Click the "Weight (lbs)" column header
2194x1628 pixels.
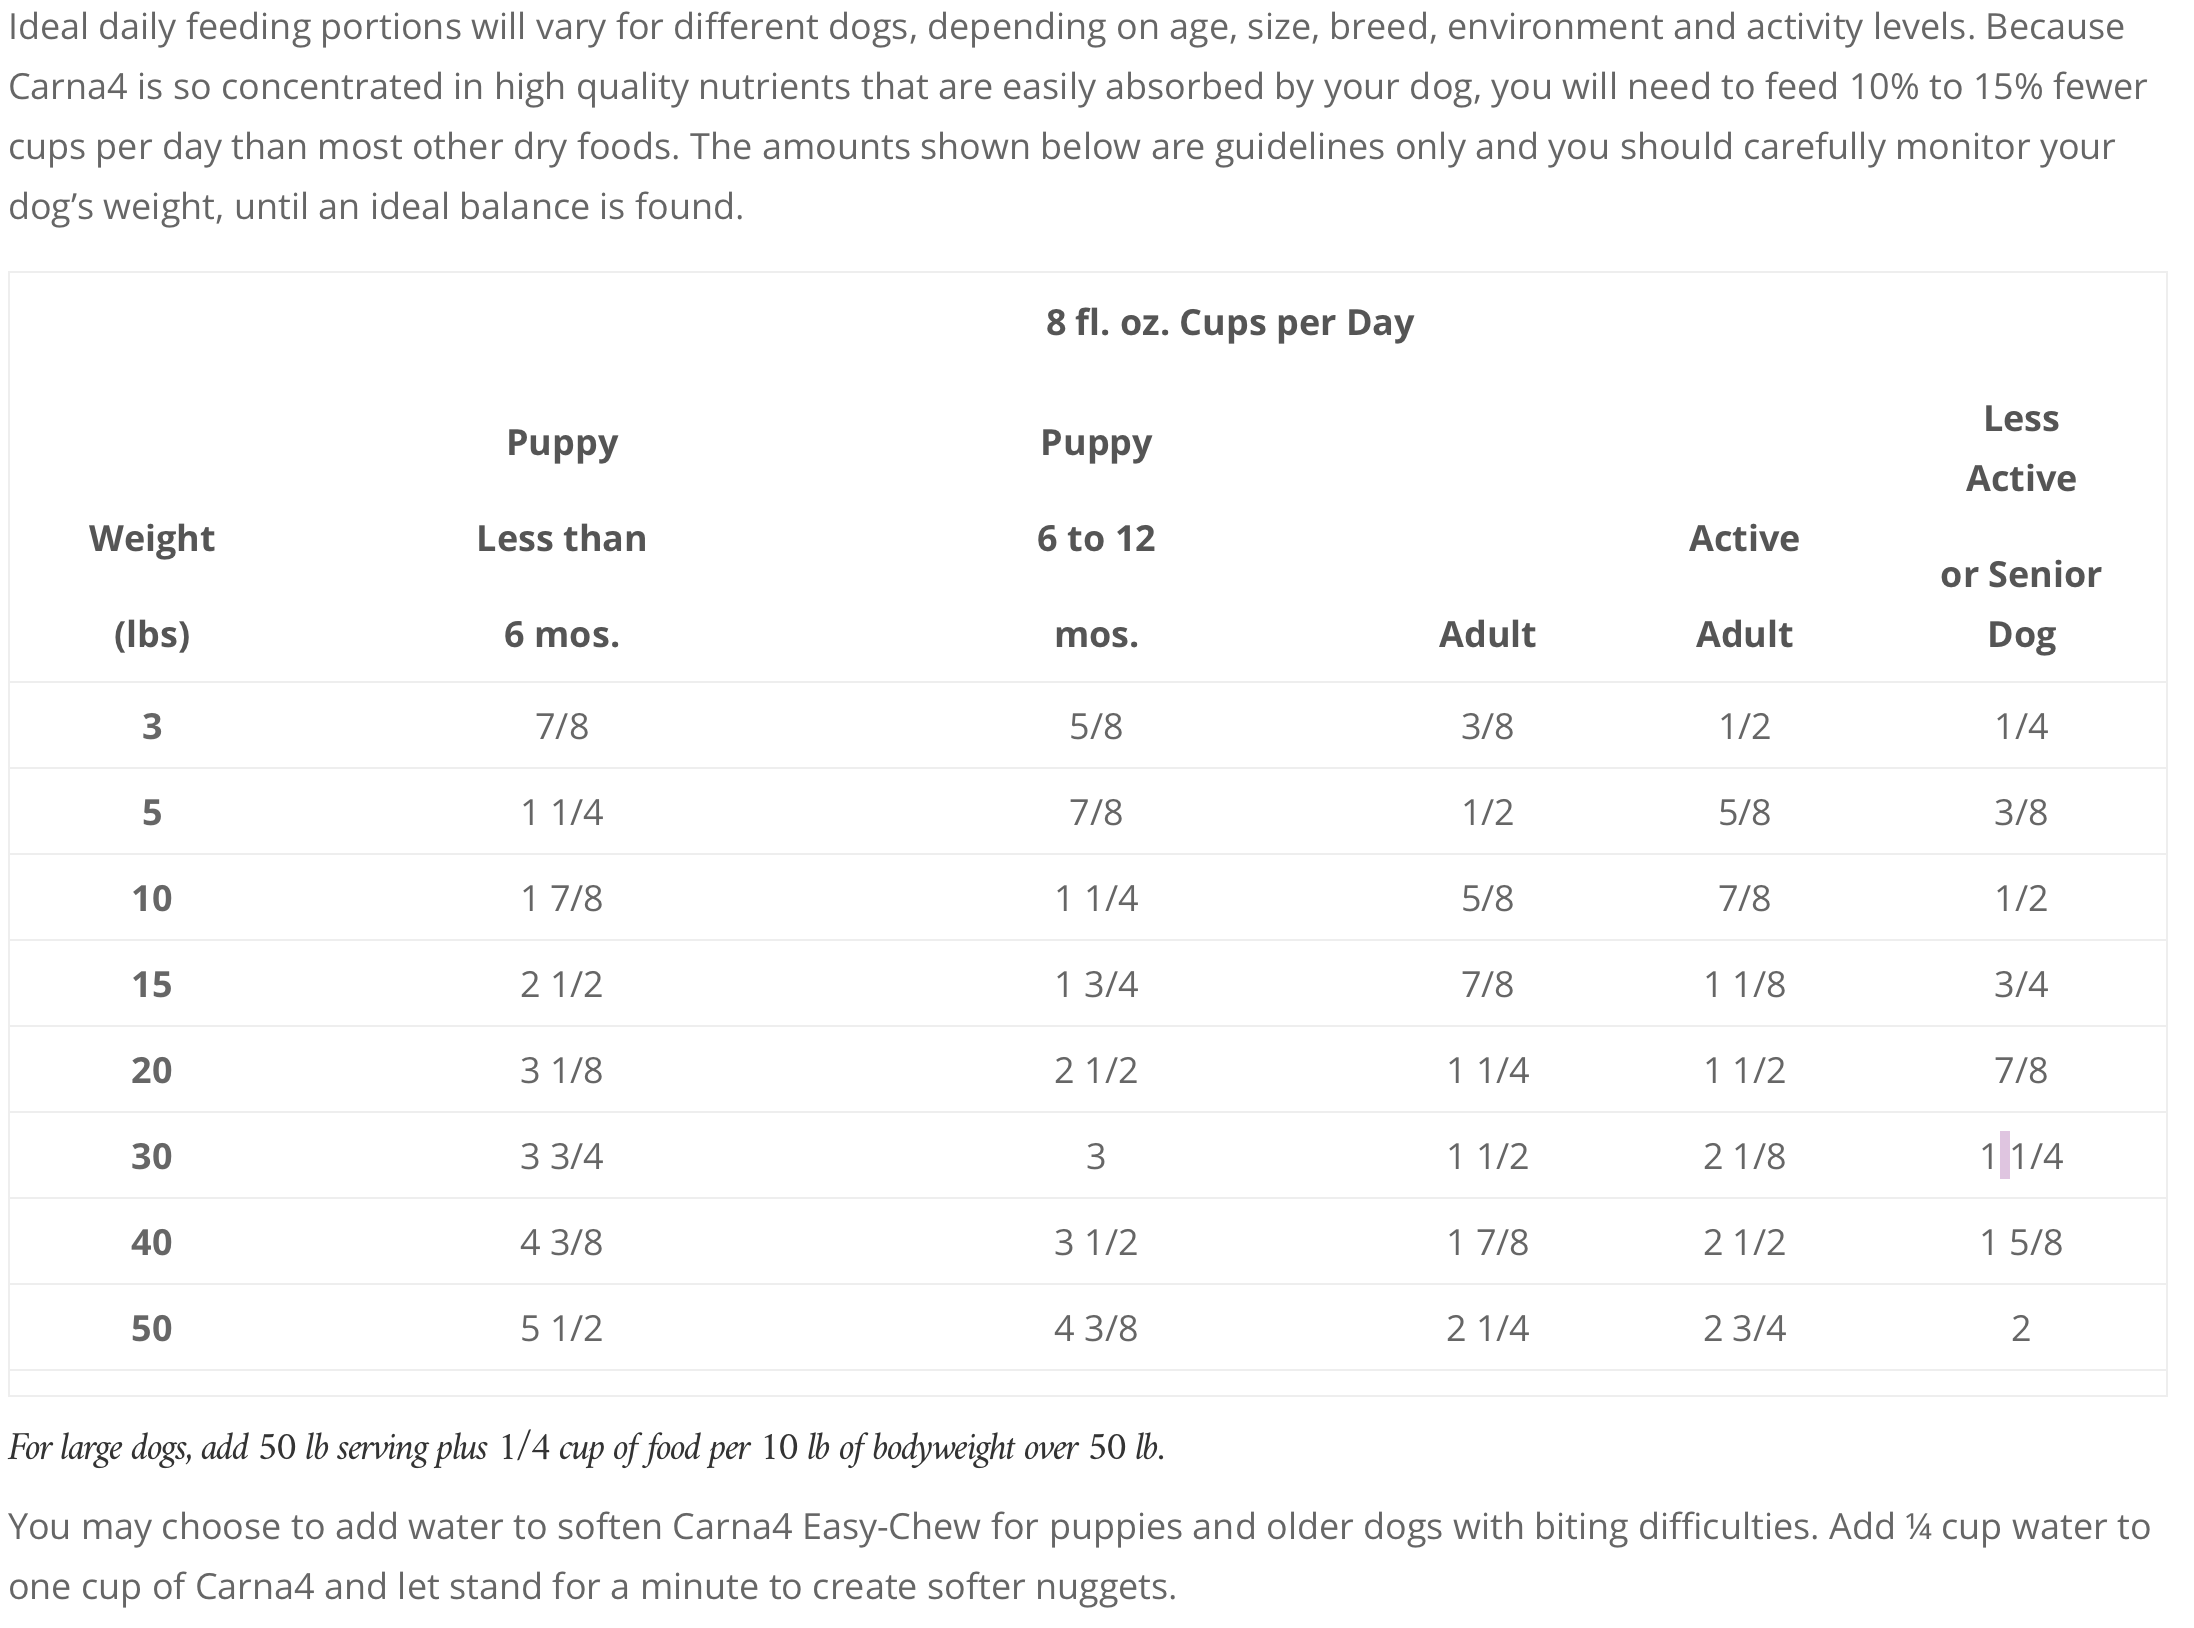(x=152, y=586)
